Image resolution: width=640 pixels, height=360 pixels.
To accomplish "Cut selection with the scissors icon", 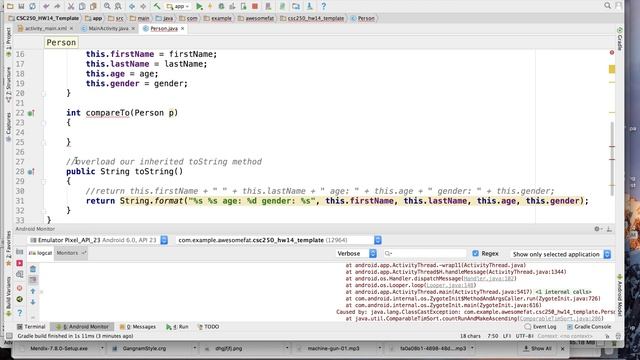I will pos(71,6).
